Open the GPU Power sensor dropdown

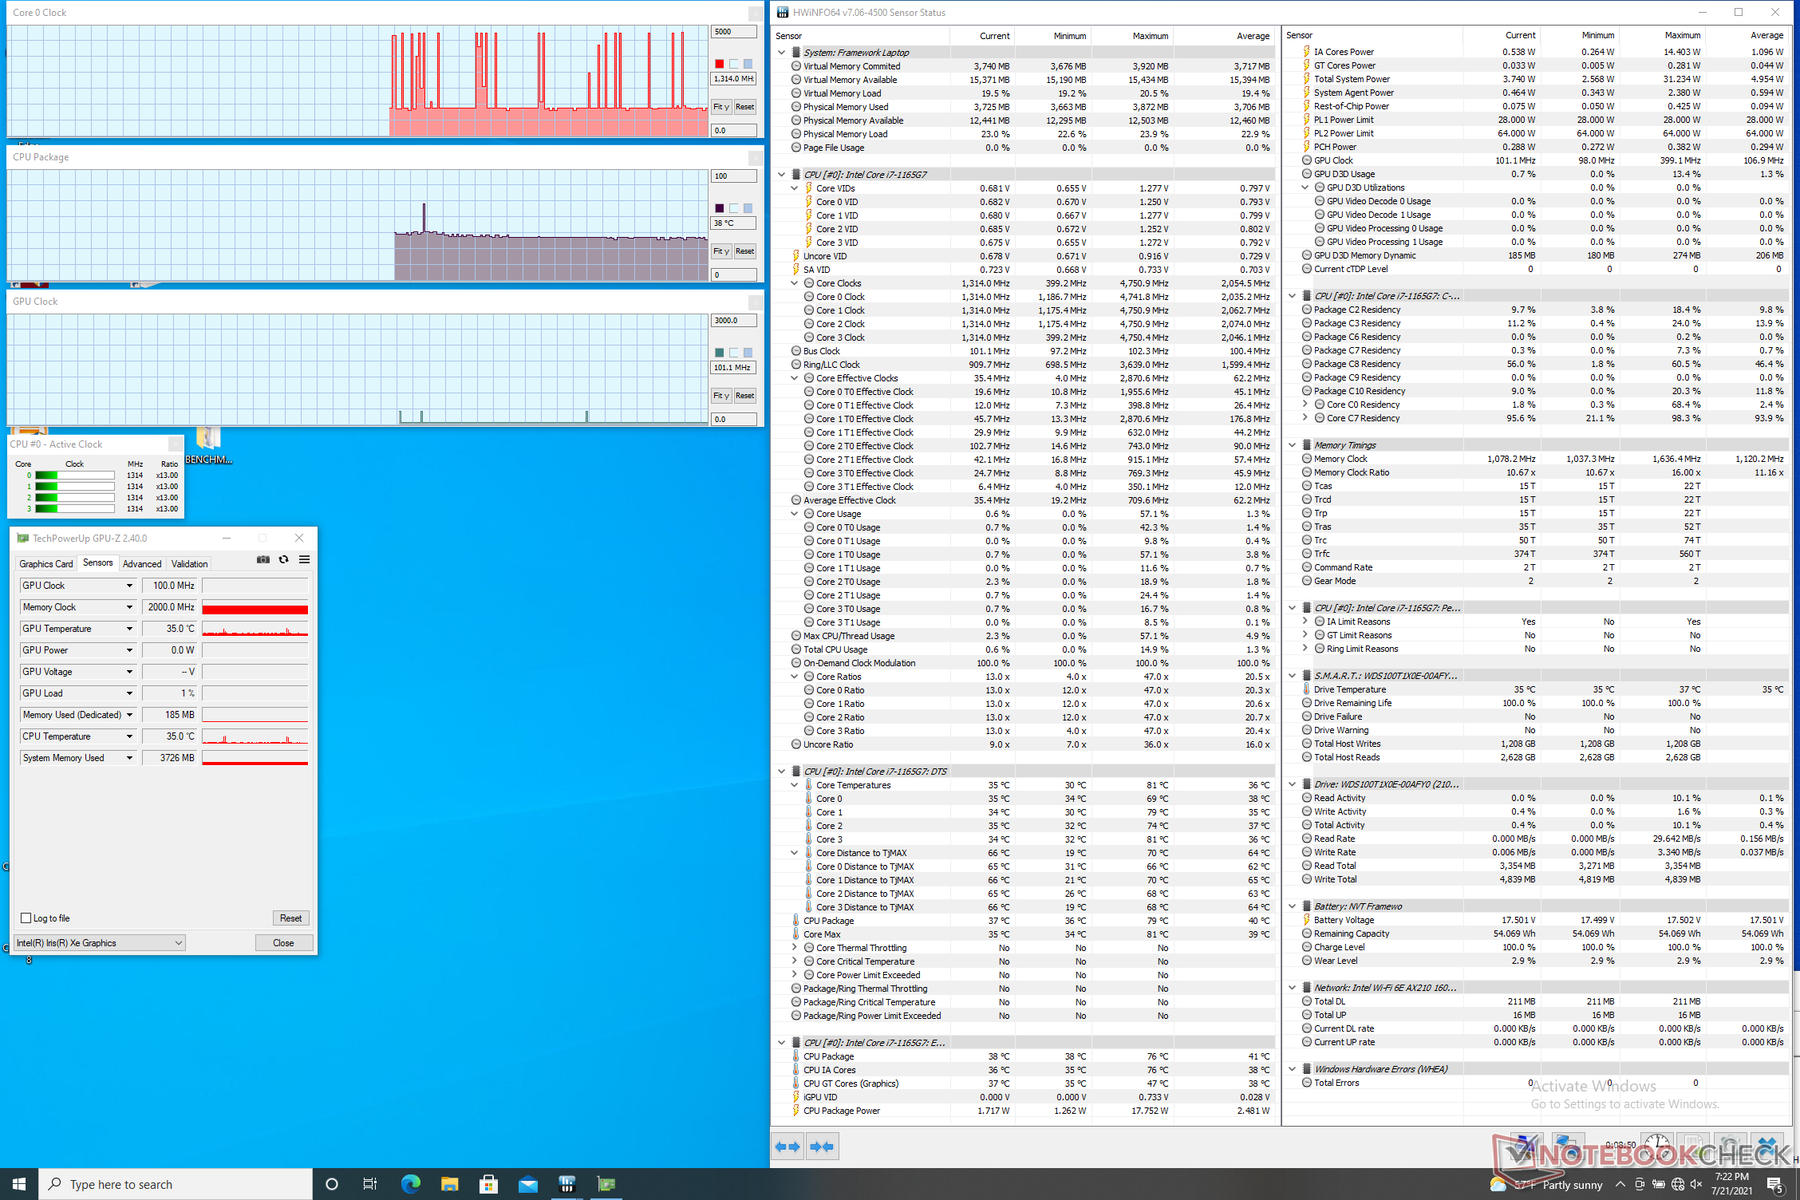[129, 650]
